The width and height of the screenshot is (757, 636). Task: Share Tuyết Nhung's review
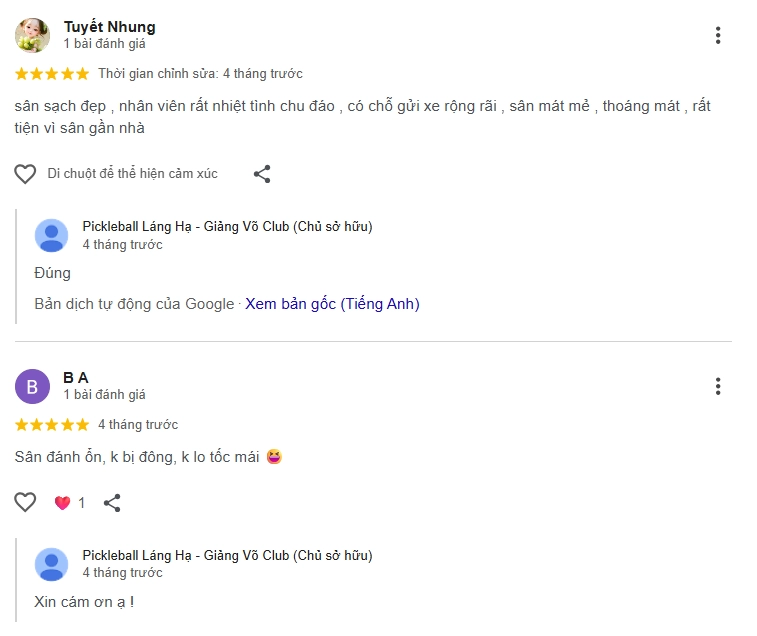coord(262,174)
